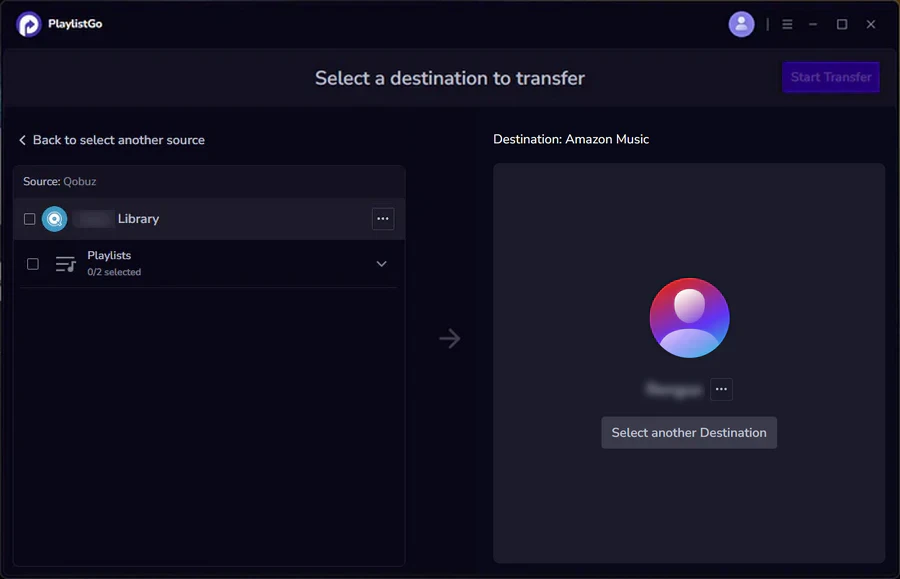
Task: Expand the Playlists section chevron
Action: (x=381, y=264)
